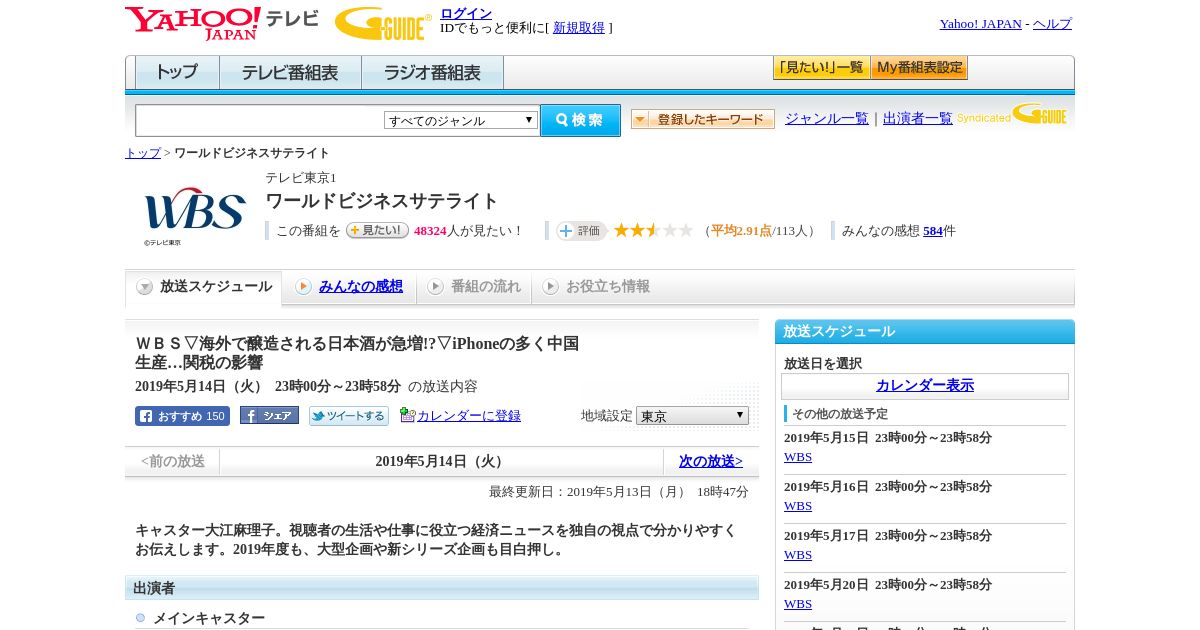Click the Facebook おすすめ 150 button

point(182,416)
